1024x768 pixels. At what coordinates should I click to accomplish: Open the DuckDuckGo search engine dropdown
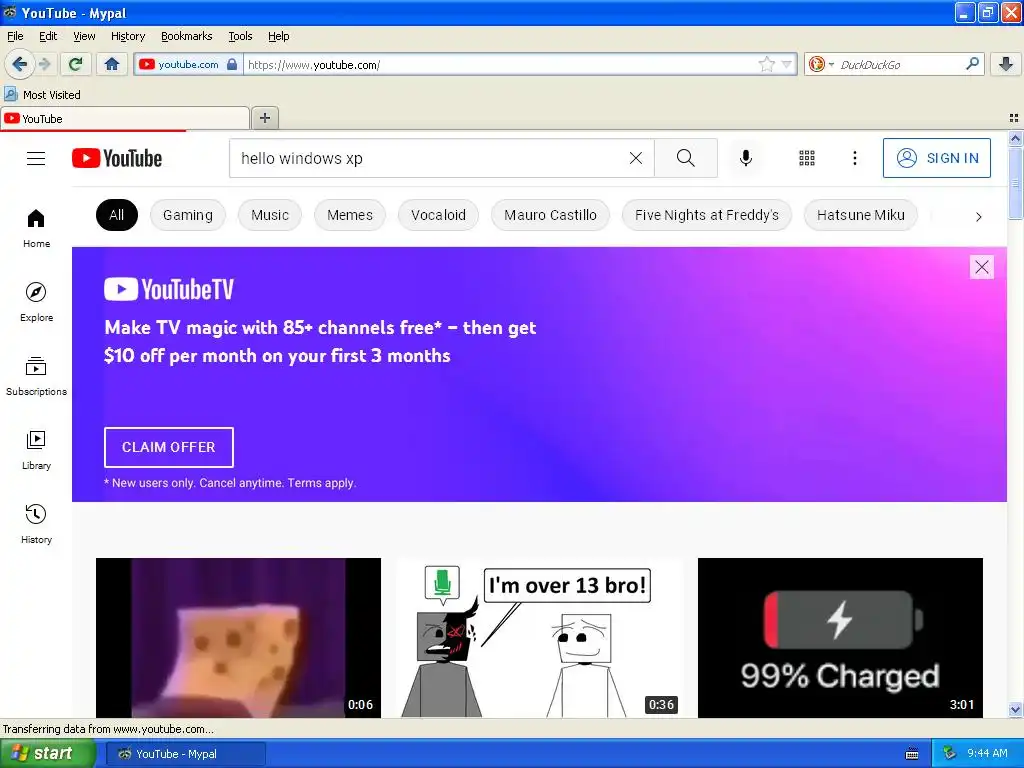(831, 65)
